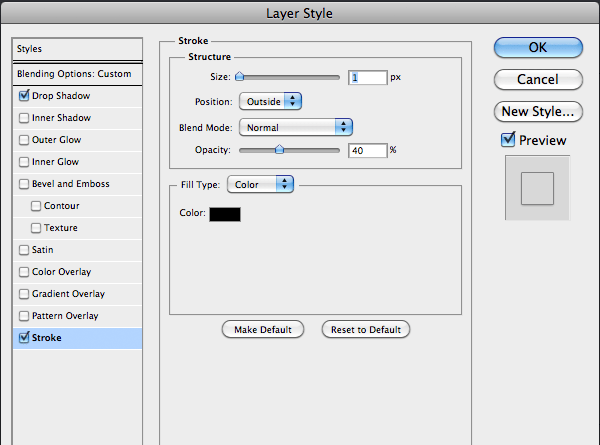This screenshot has width=600, height=445.
Task: Open the Position dropdown showing Outside
Action: coord(270,101)
